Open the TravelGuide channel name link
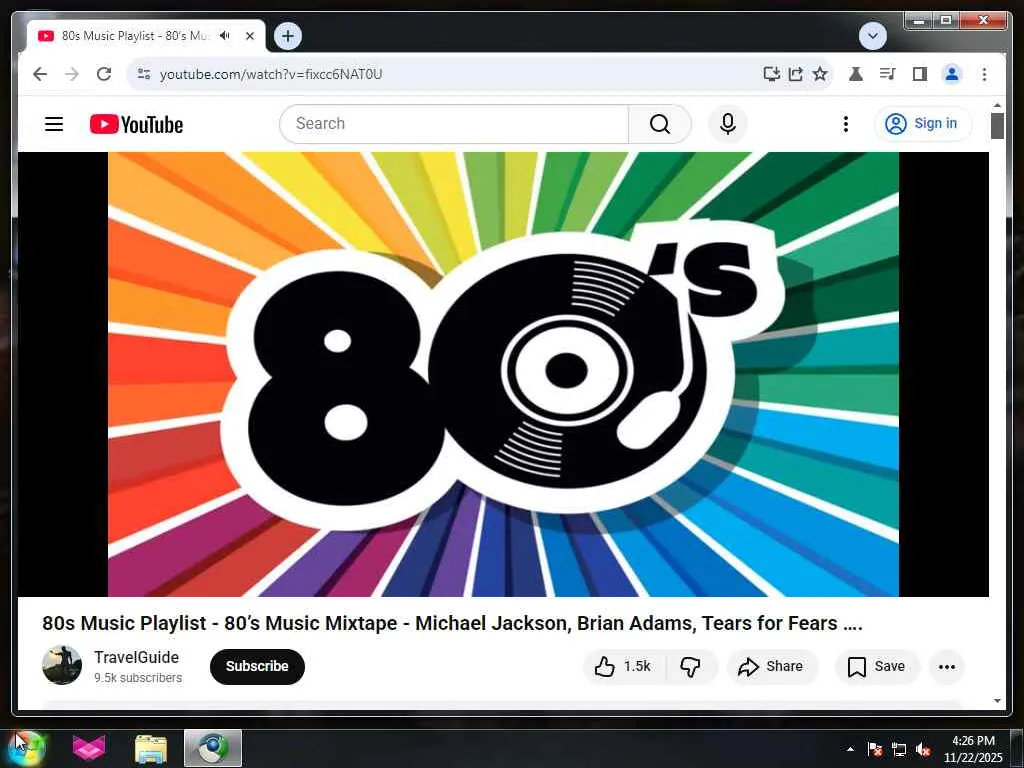The height and width of the screenshot is (768, 1024). (136, 658)
